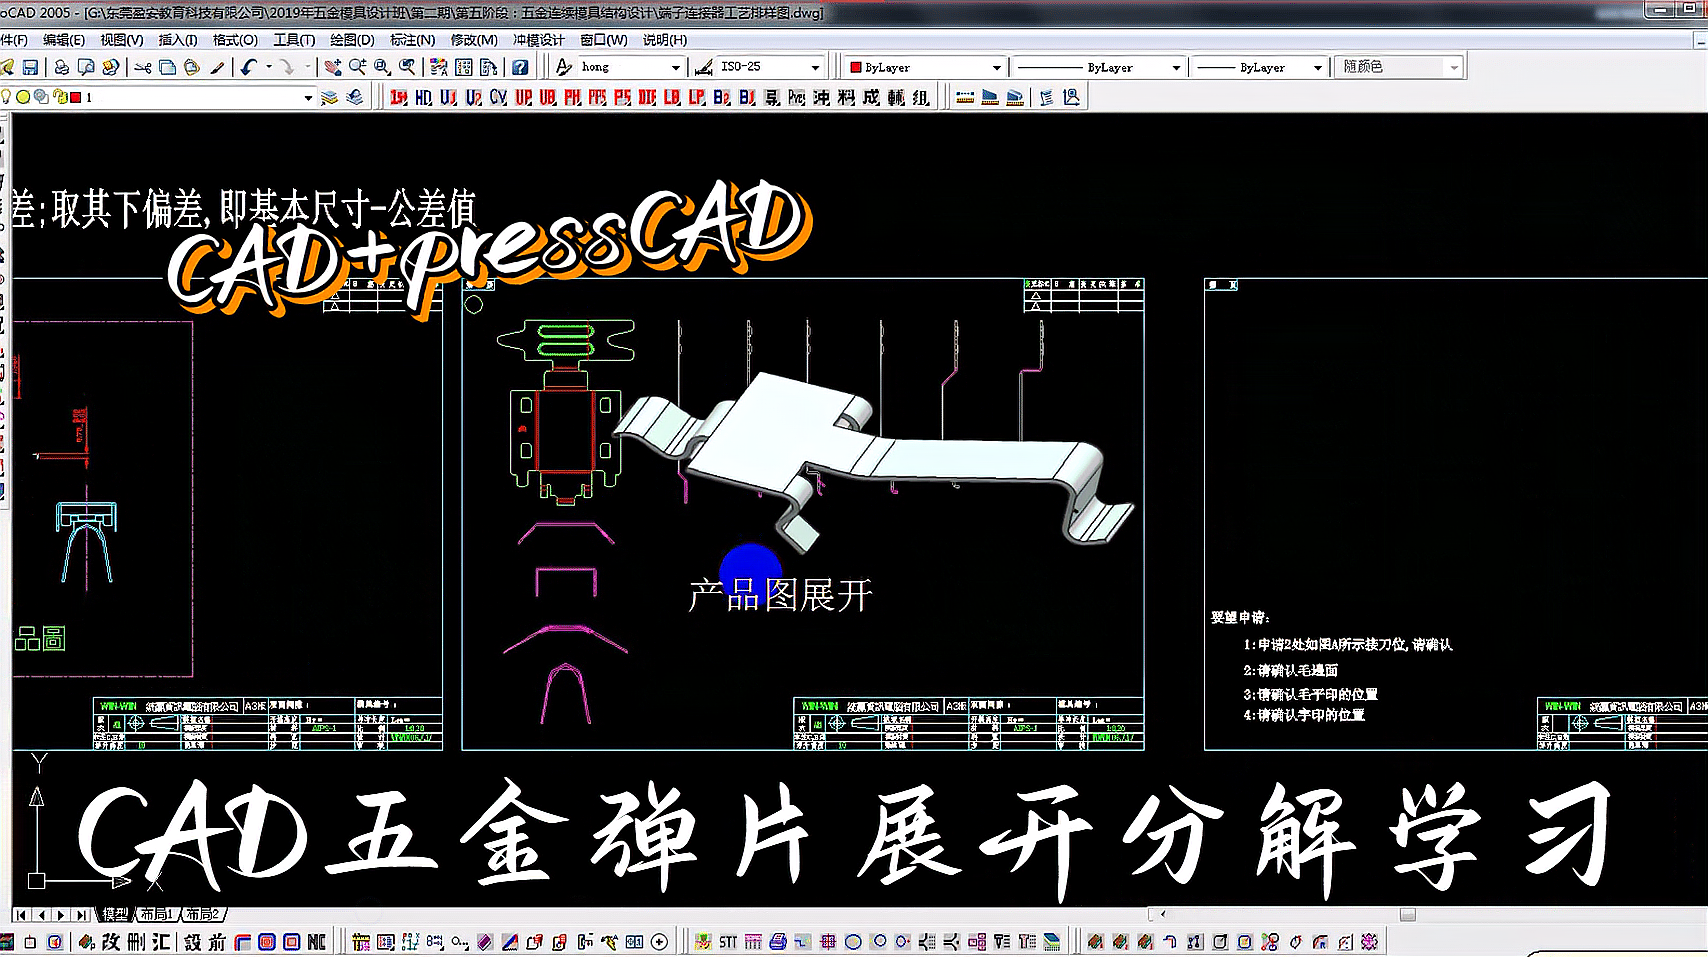Click the horizontal scrollbar thumb
Screen dimensions: 1708x957
(x=1407, y=914)
